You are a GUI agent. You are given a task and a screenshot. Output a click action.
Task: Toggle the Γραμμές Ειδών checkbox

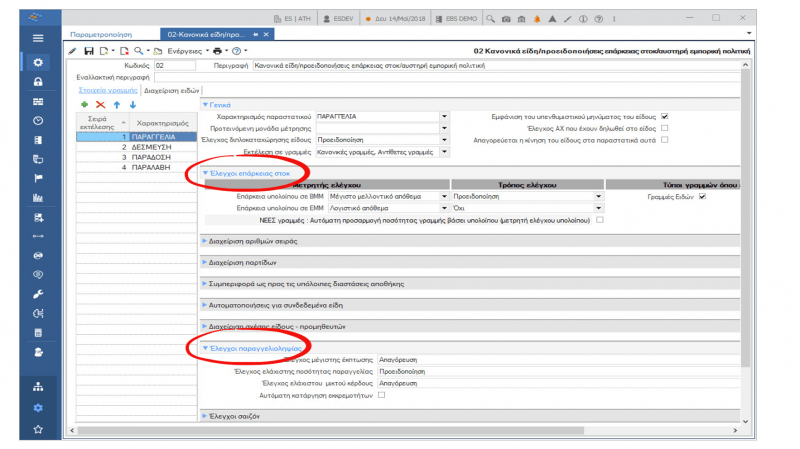tap(702, 196)
